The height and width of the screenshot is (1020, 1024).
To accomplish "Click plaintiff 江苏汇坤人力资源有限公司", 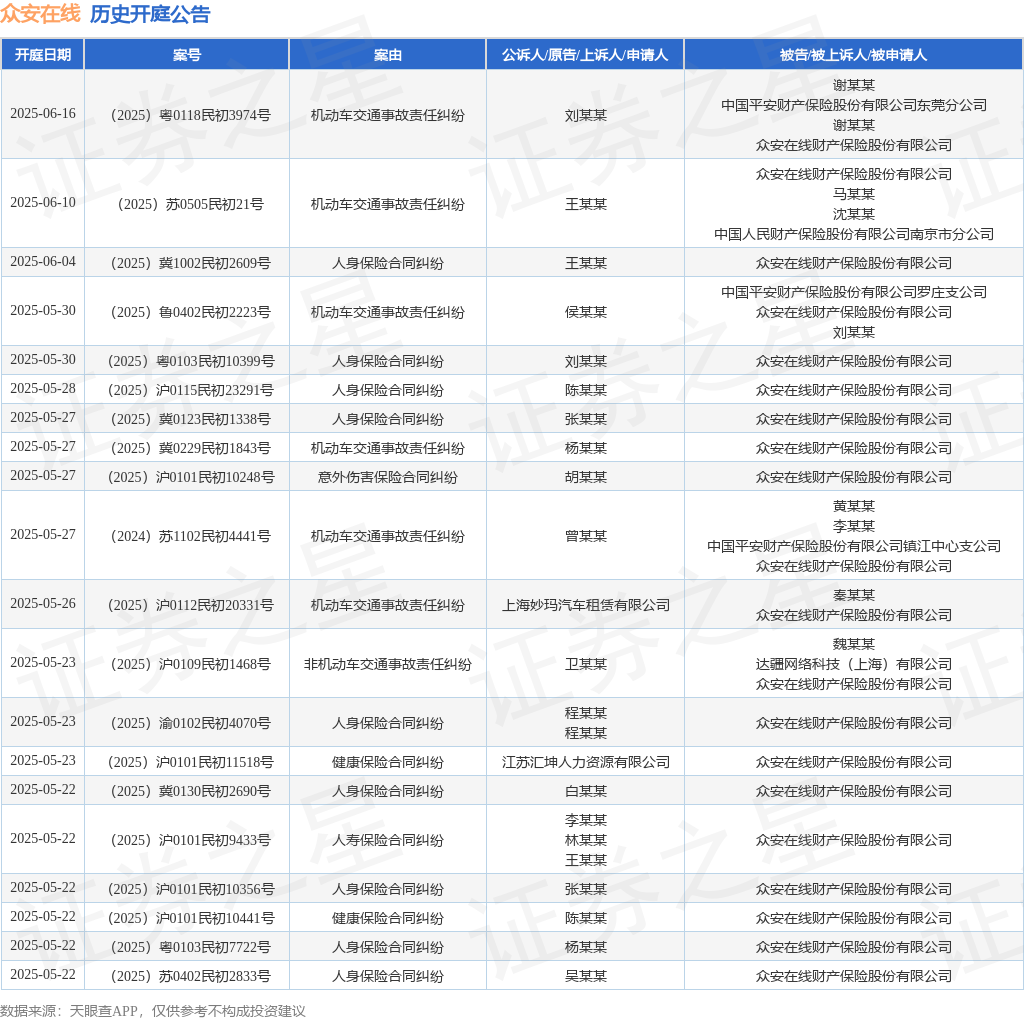I will pyautogui.click(x=586, y=762).
